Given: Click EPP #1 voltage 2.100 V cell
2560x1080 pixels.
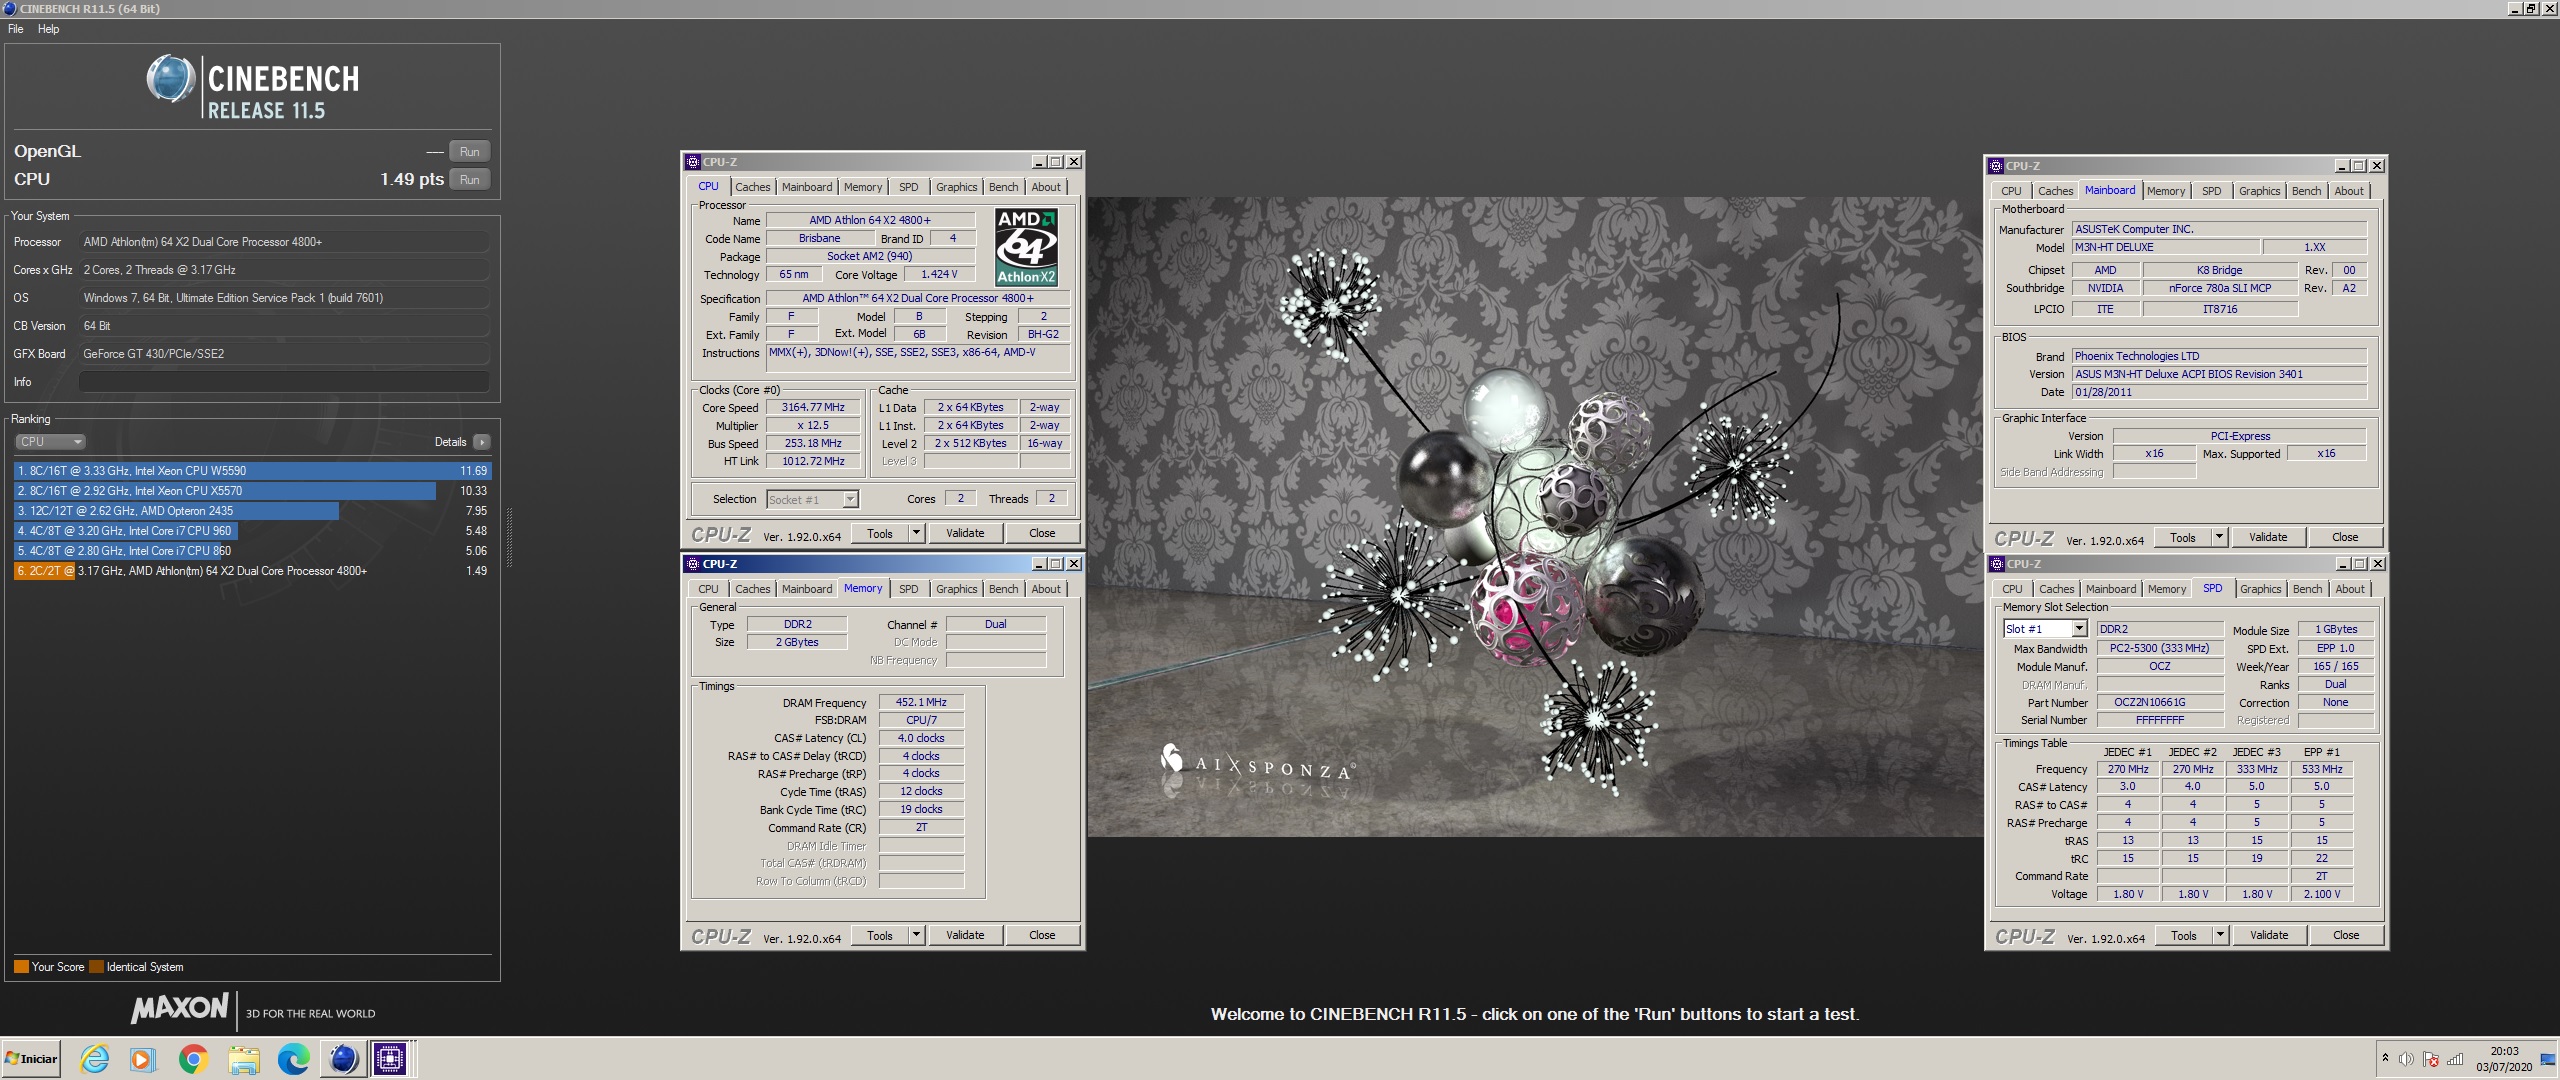Looking at the screenshot, I should coord(2321,894).
